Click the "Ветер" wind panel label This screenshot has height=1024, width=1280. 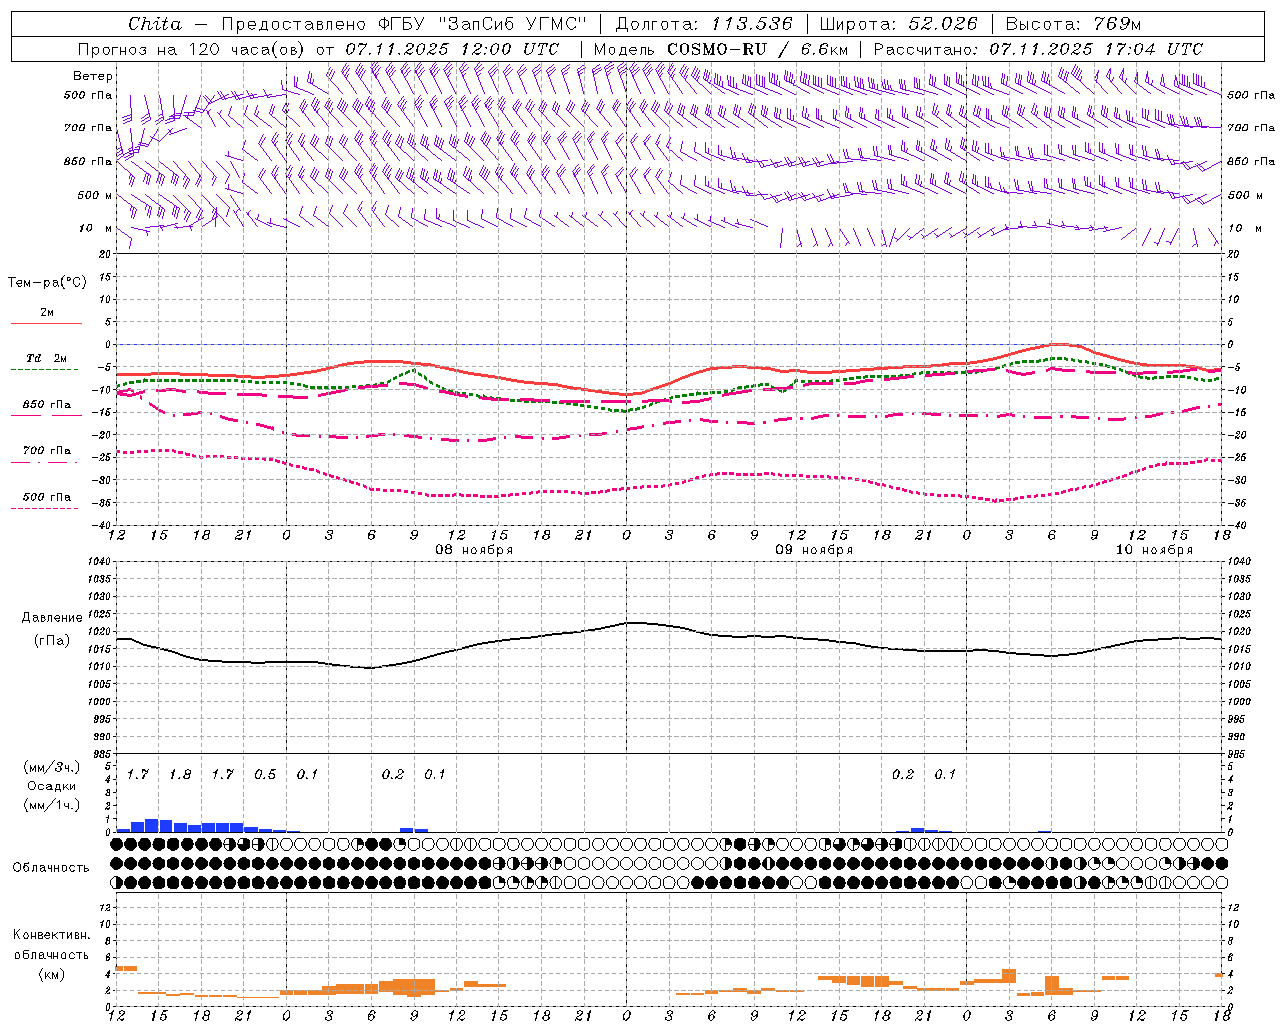pyautogui.click(x=93, y=76)
